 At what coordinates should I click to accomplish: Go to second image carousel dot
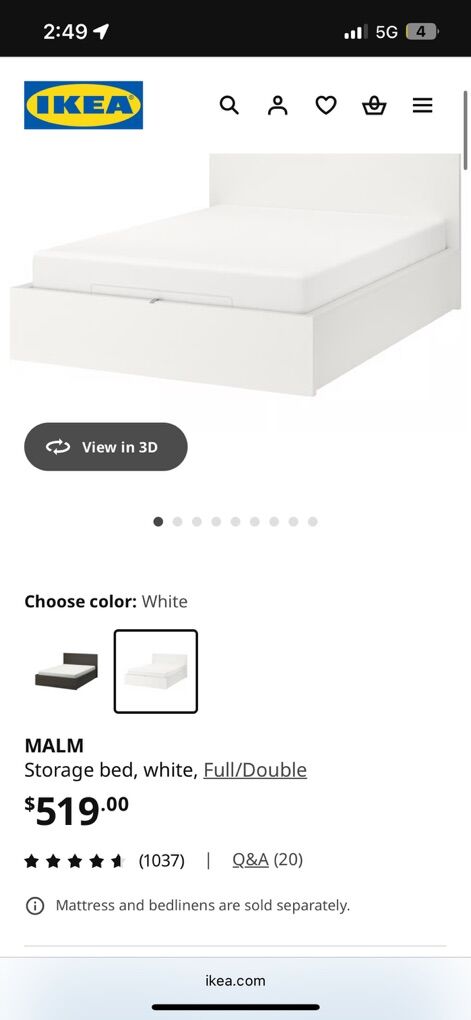[x=177, y=522]
